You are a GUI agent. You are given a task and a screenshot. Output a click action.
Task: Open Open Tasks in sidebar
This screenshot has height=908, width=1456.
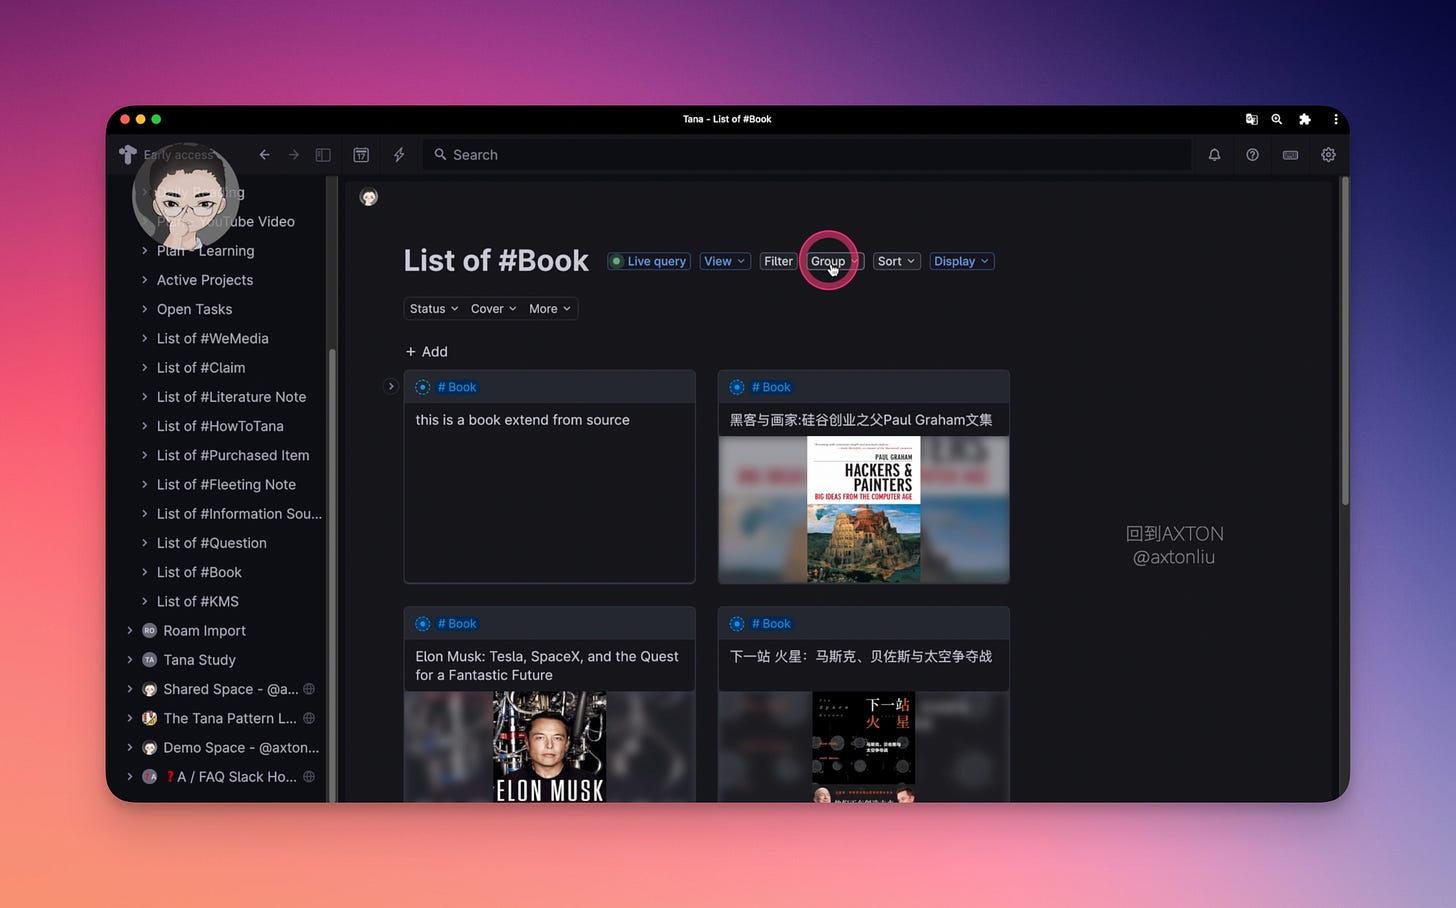point(194,309)
